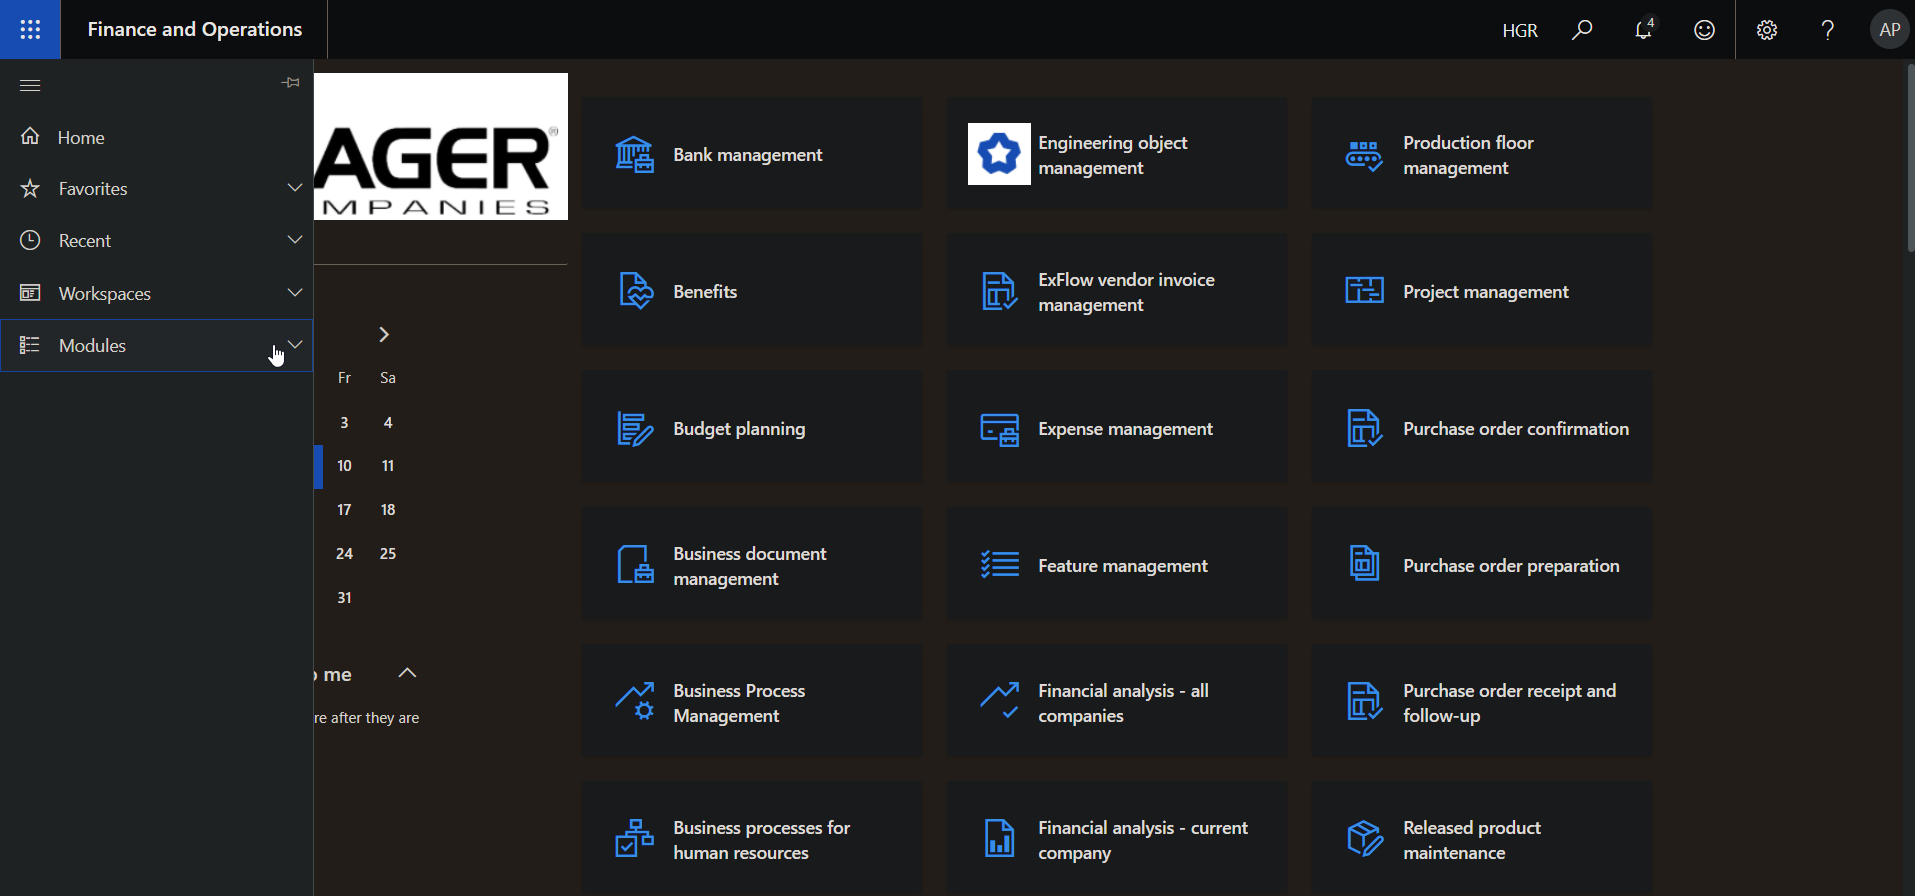Screen dimensions: 1915x896
Task: Expand the Recent chevron
Action: [x=295, y=239]
